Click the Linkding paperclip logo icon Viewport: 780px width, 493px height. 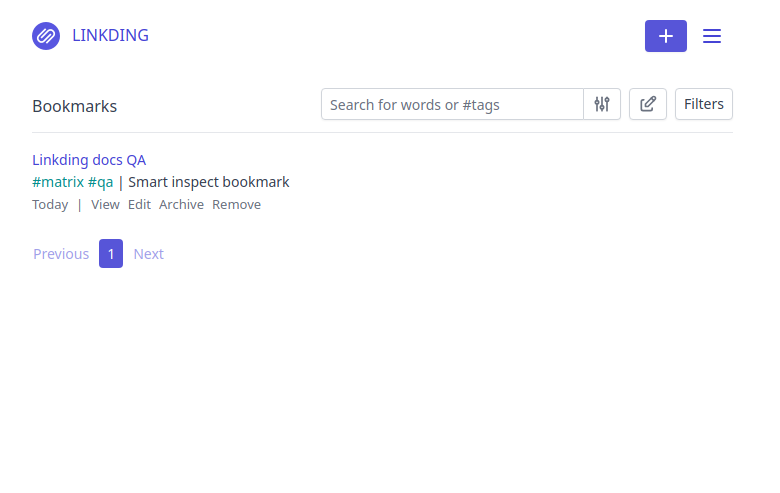[x=46, y=36]
